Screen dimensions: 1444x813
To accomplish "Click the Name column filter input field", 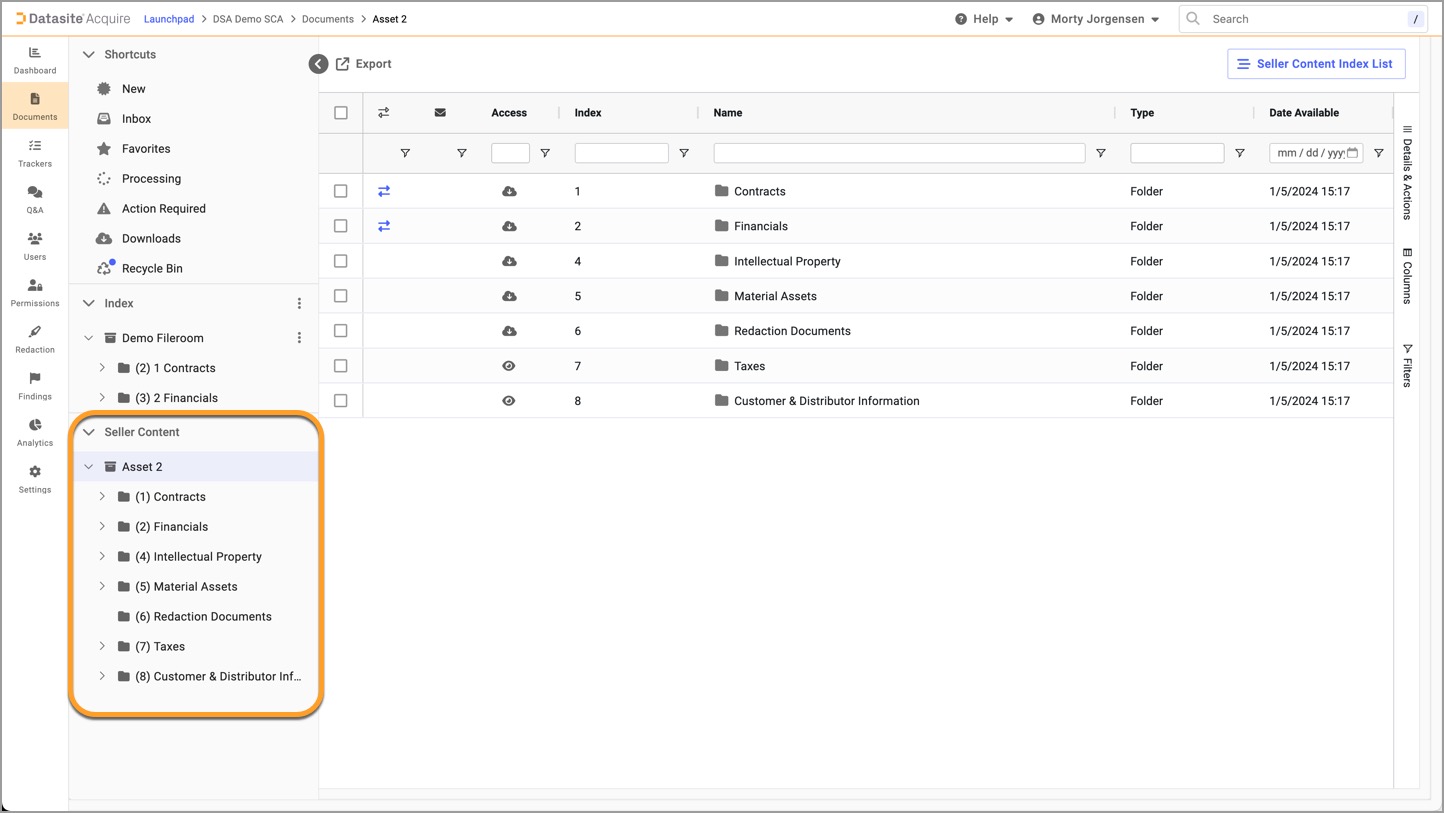I will pyautogui.click(x=898, y=153).
